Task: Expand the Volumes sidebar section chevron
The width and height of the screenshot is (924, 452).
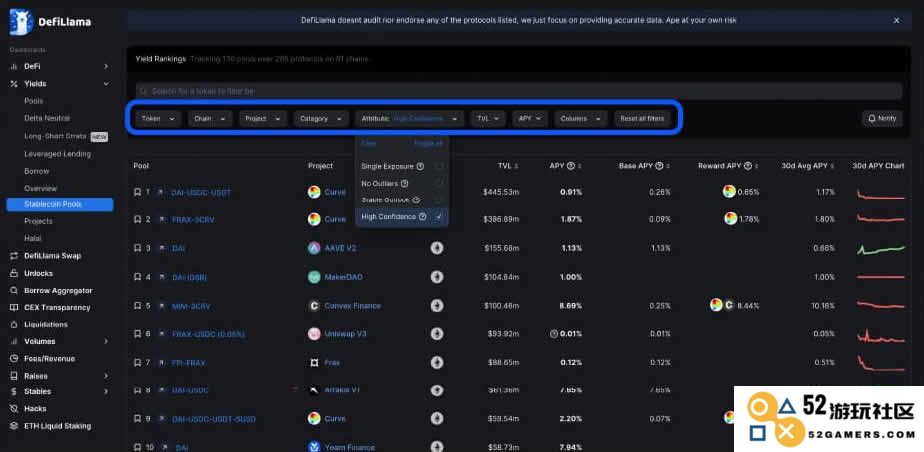Action: [106, 341]
